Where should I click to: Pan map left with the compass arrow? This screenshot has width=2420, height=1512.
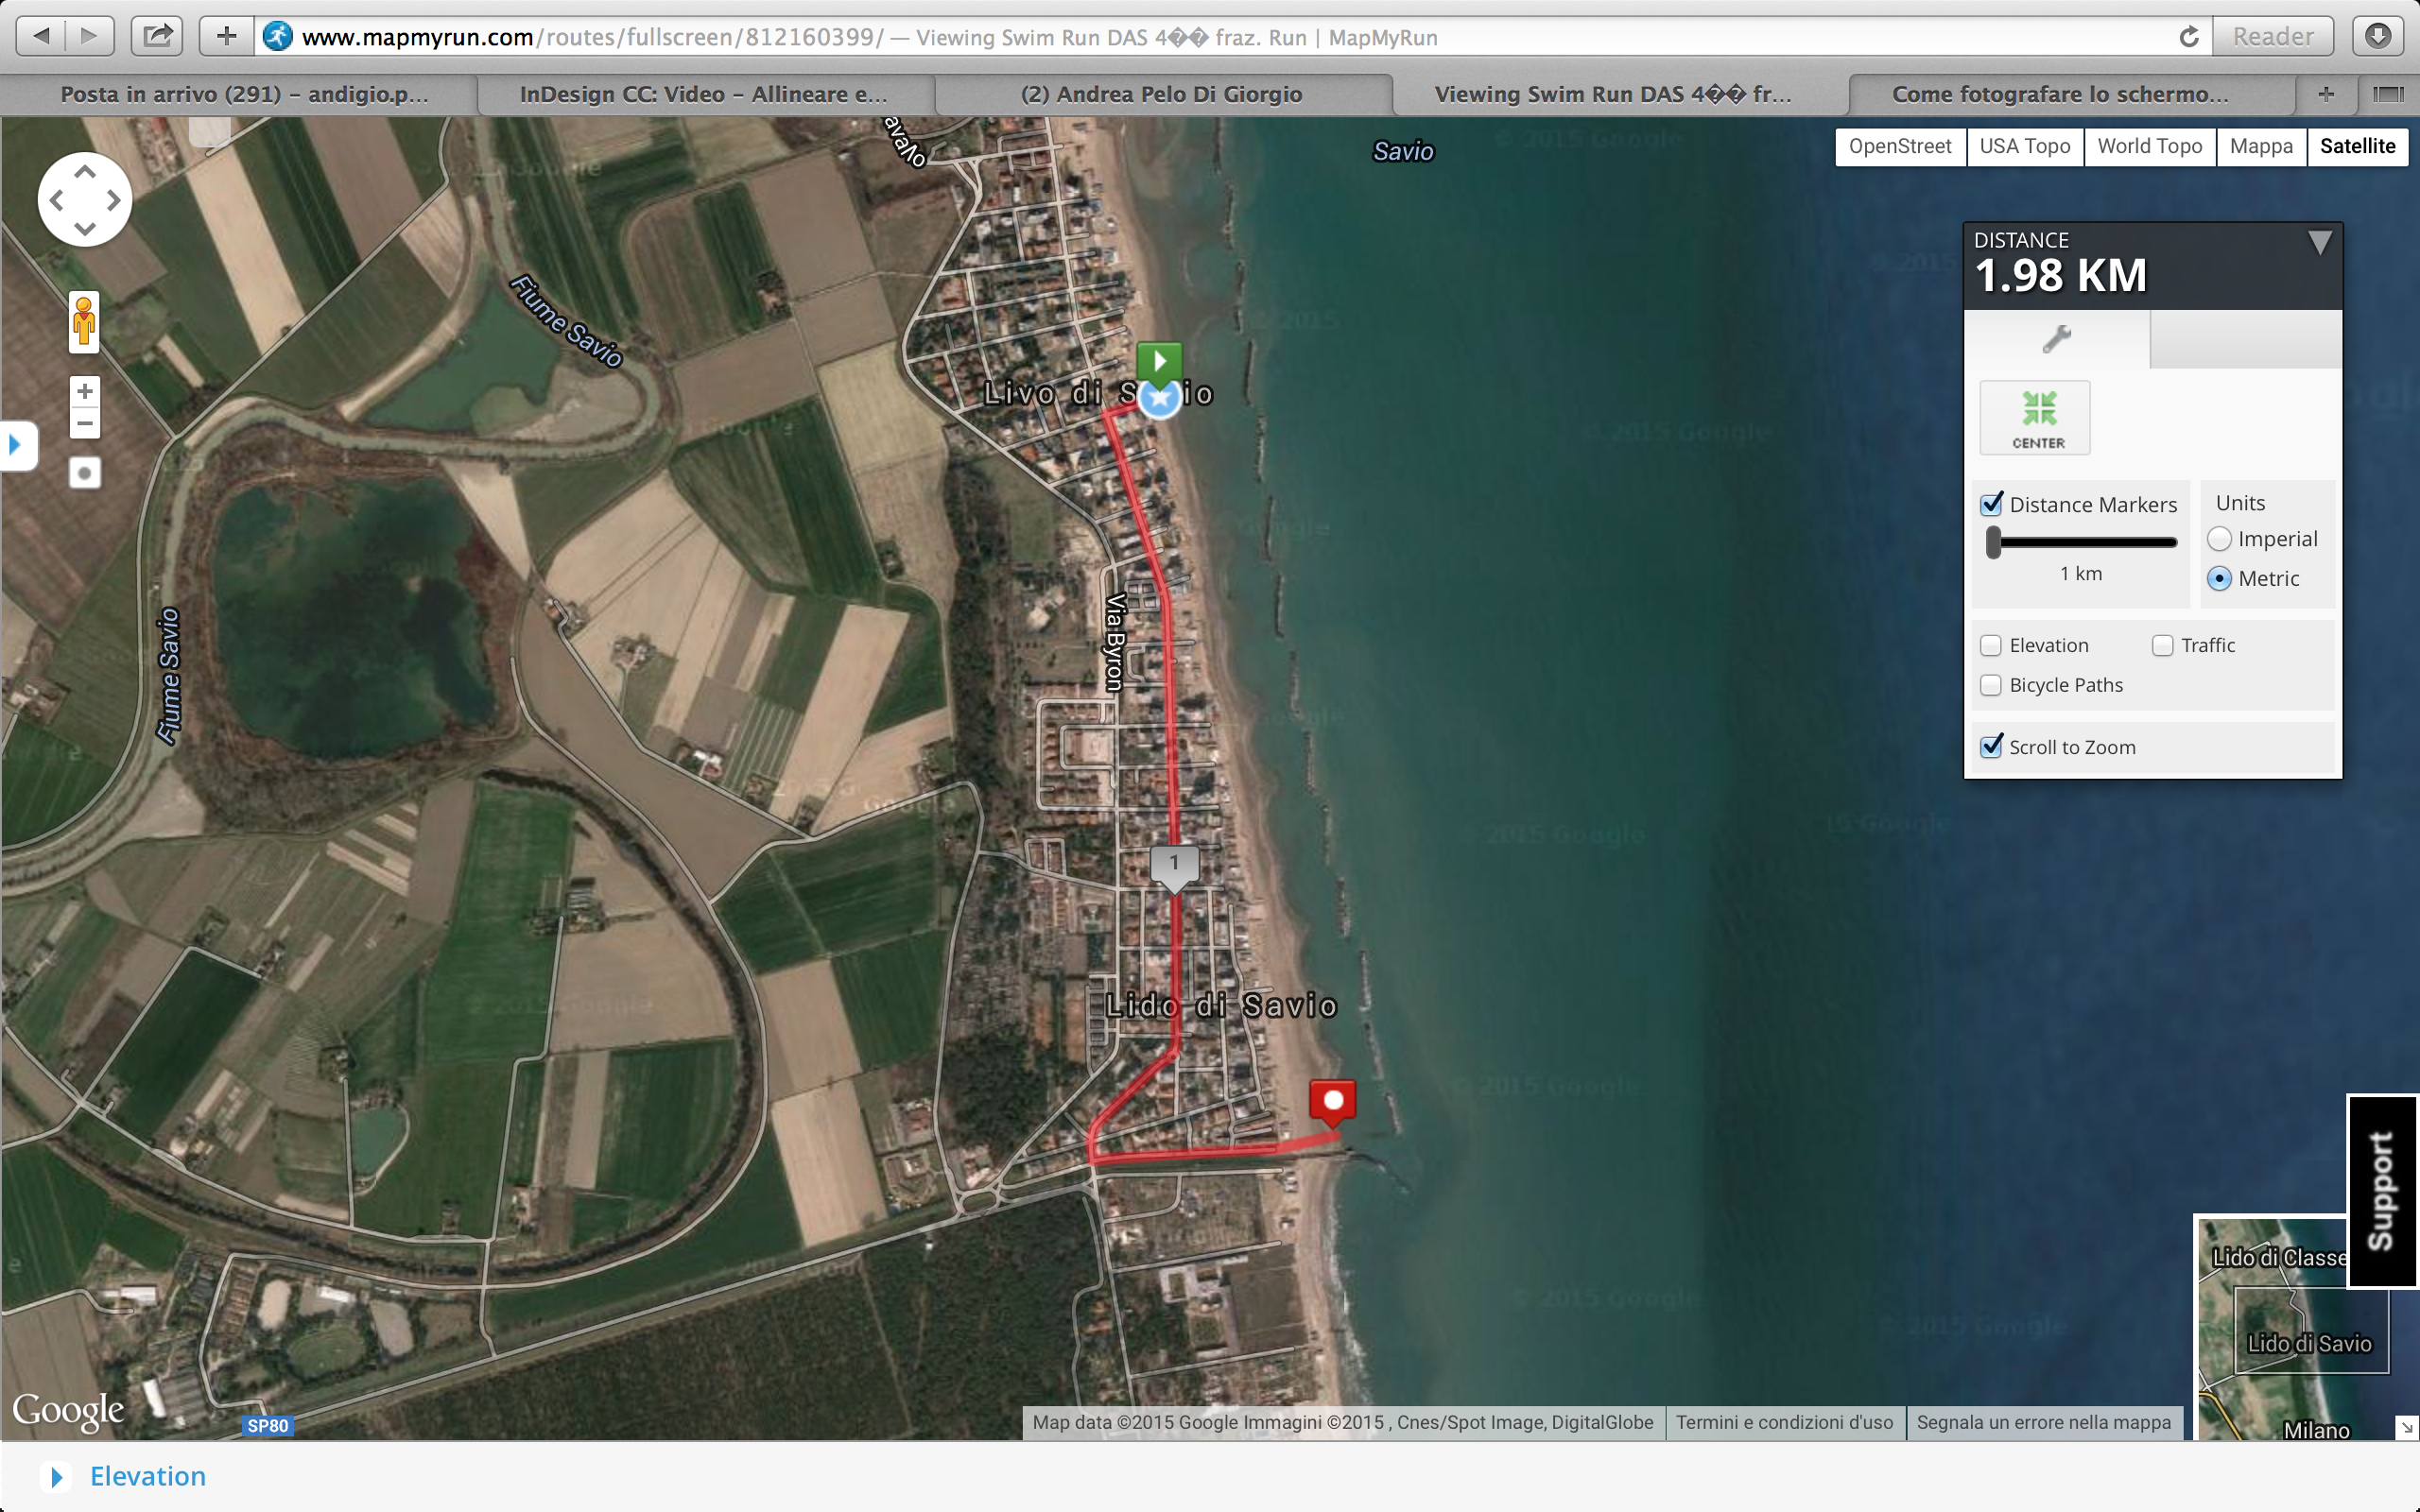click(56, 200)
